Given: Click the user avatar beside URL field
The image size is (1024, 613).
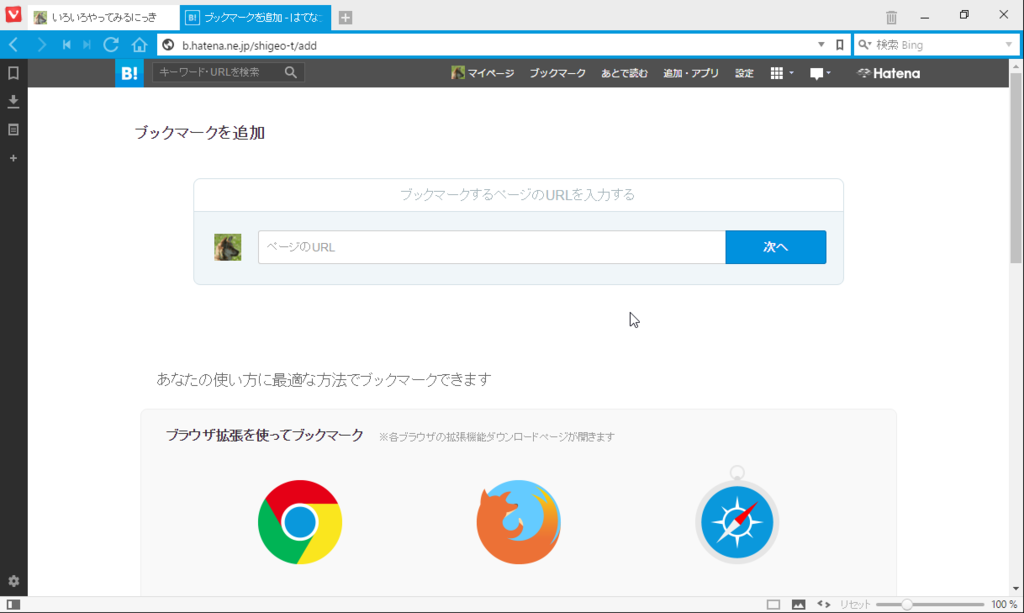Looking at the screenshot, I should 227,247.
